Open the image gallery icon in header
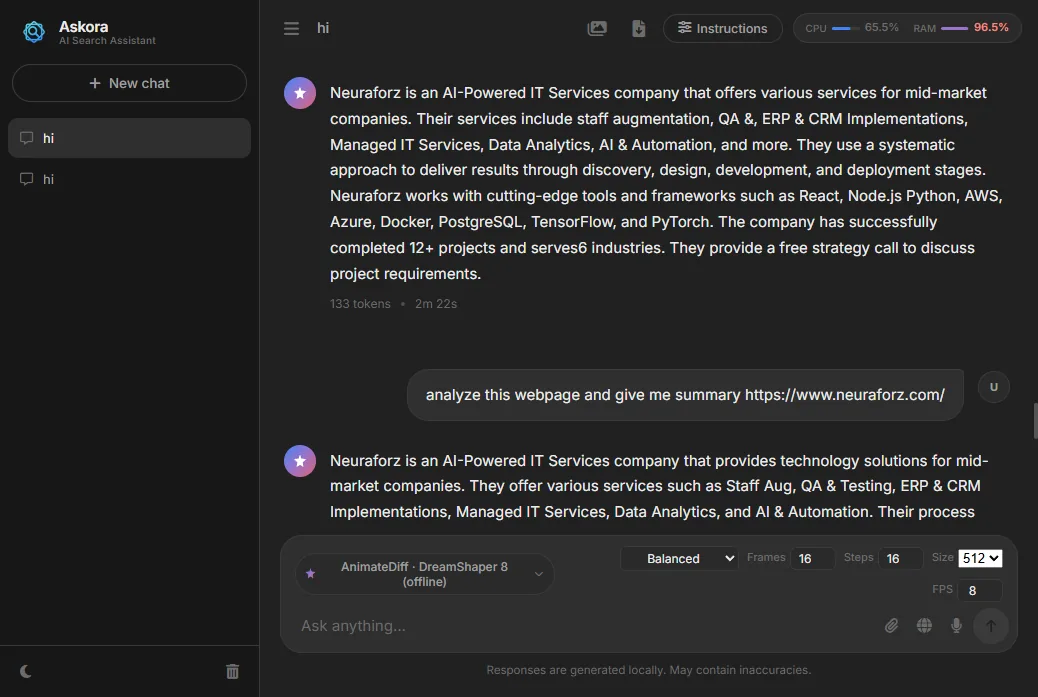 click(596, 28)
